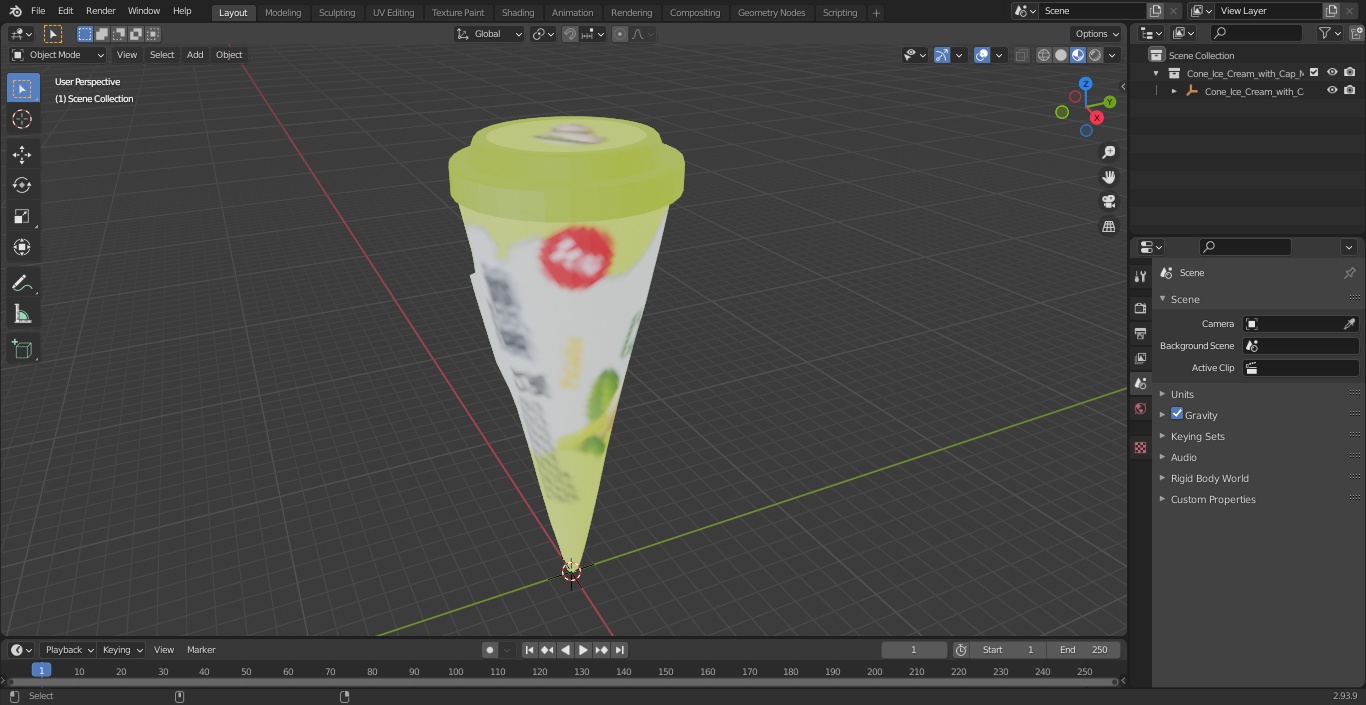This screenshot has width=1366, height=705.
Task: Toggle the Gravity checkbox
Action: (x=1177, y=414)
